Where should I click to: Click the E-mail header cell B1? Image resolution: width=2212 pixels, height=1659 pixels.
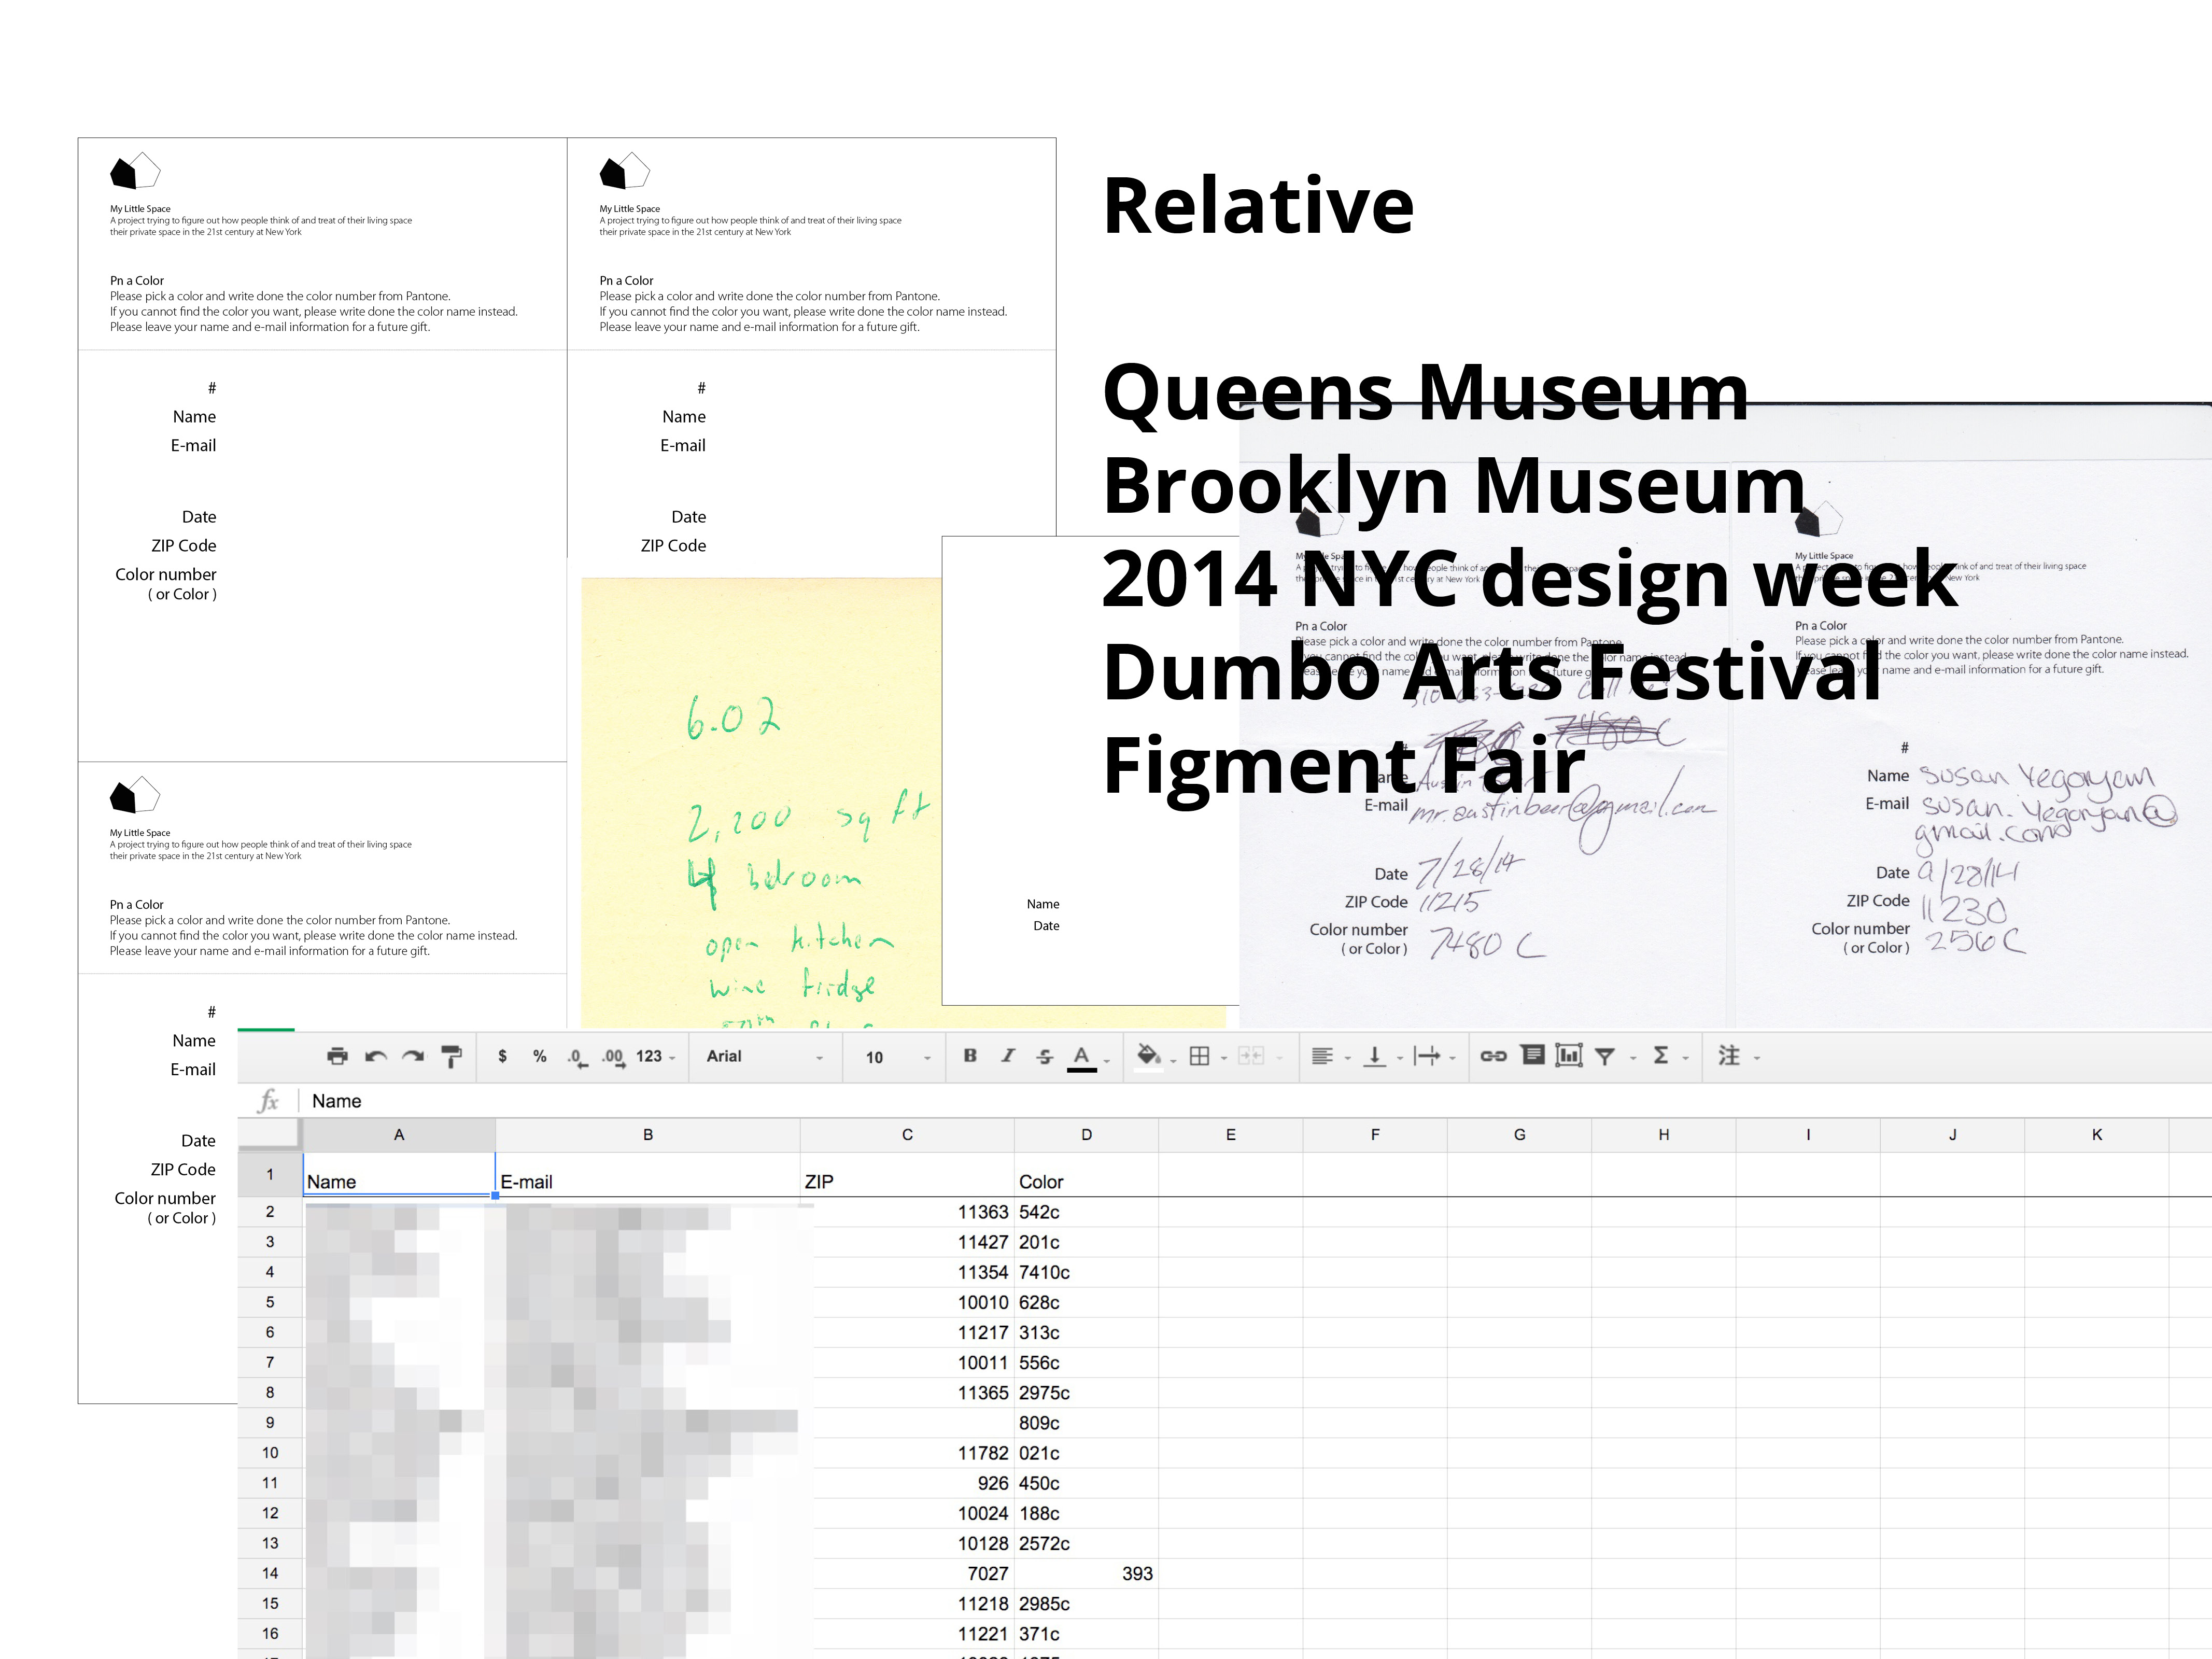click(648, 1175)
